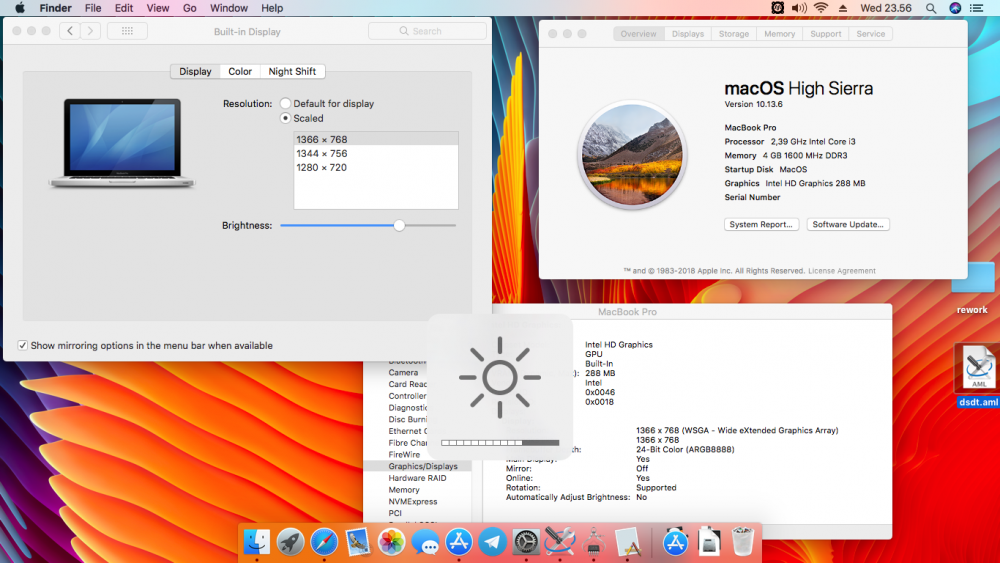The height and width of the screenshot is (563, 1000).
Task: Select Hardware RAID in System Report sidebar
Action: (417, 478)
